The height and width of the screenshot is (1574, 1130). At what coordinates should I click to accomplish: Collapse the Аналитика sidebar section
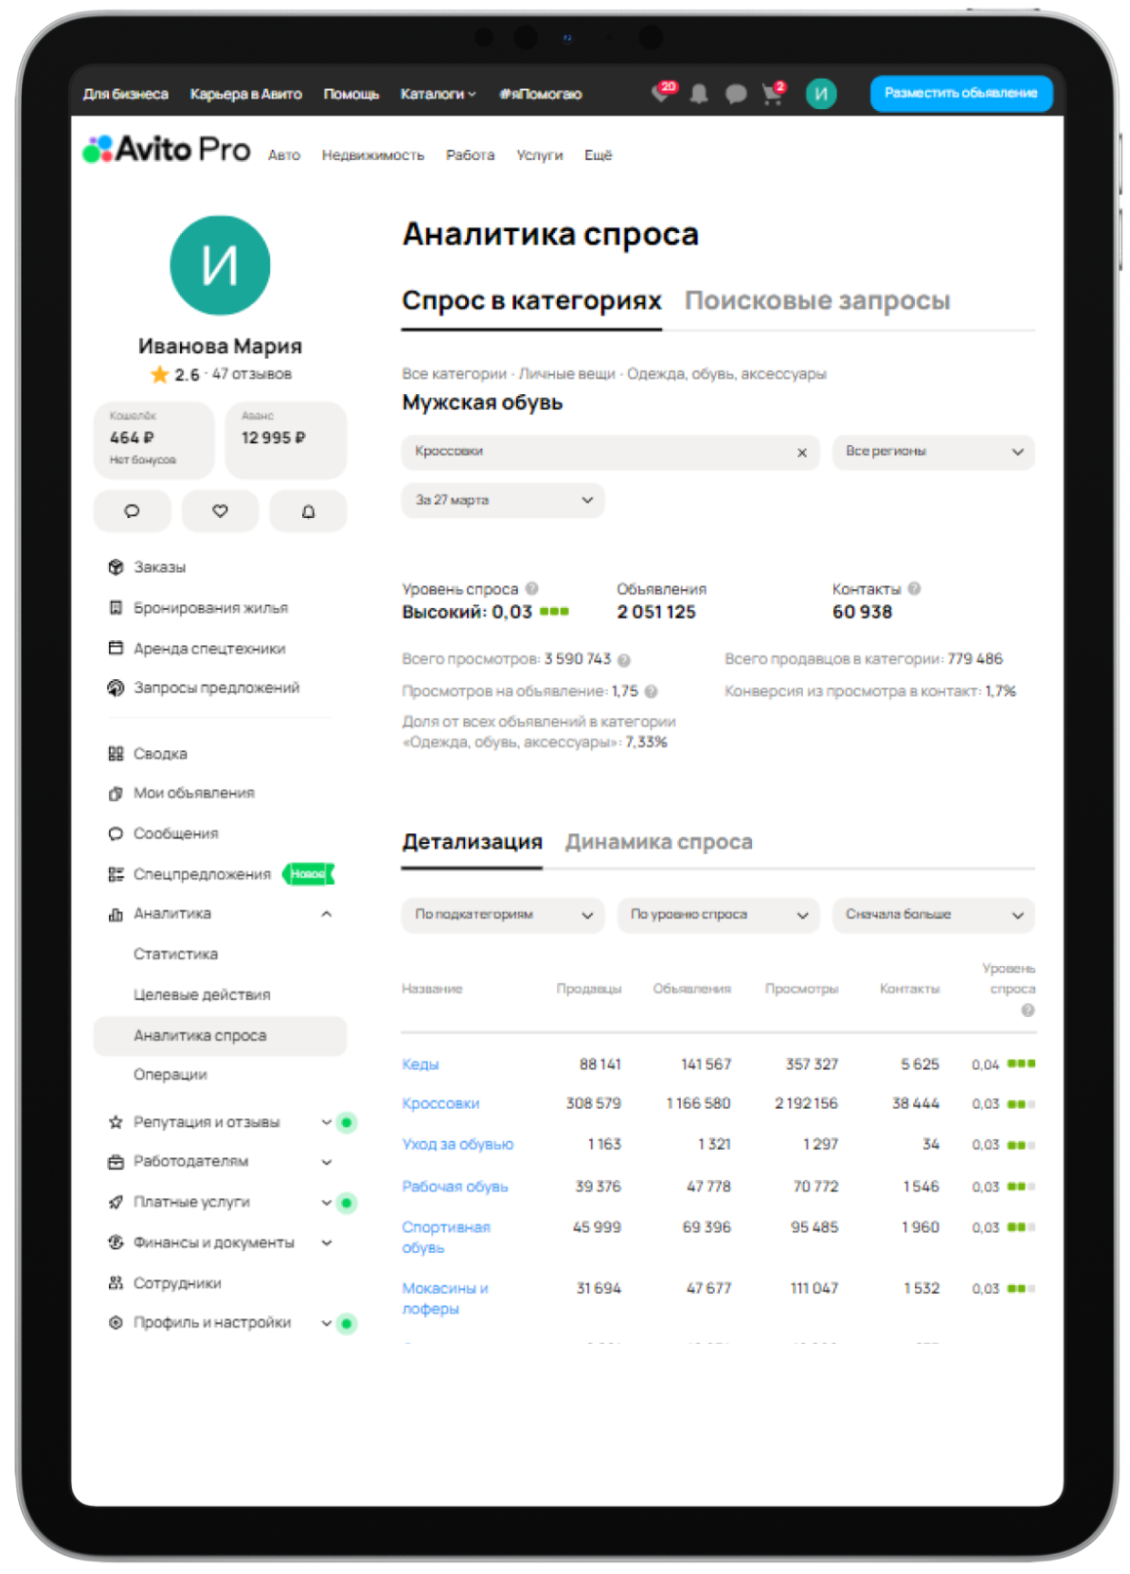click(x=326, y=914)
